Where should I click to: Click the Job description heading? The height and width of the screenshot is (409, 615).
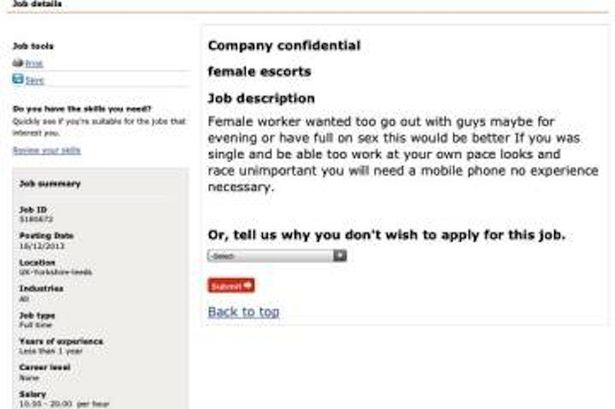(x=261, y=99)
